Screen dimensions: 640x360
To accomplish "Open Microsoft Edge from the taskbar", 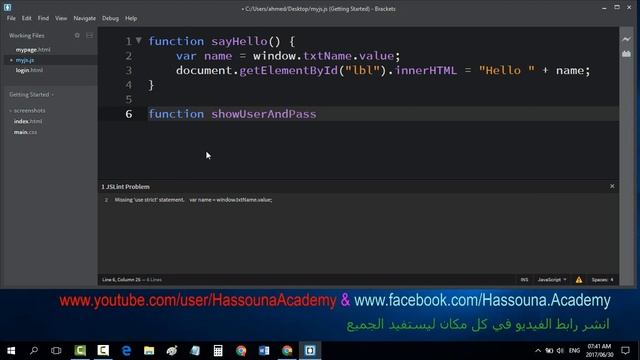I will tap(127, 351).
